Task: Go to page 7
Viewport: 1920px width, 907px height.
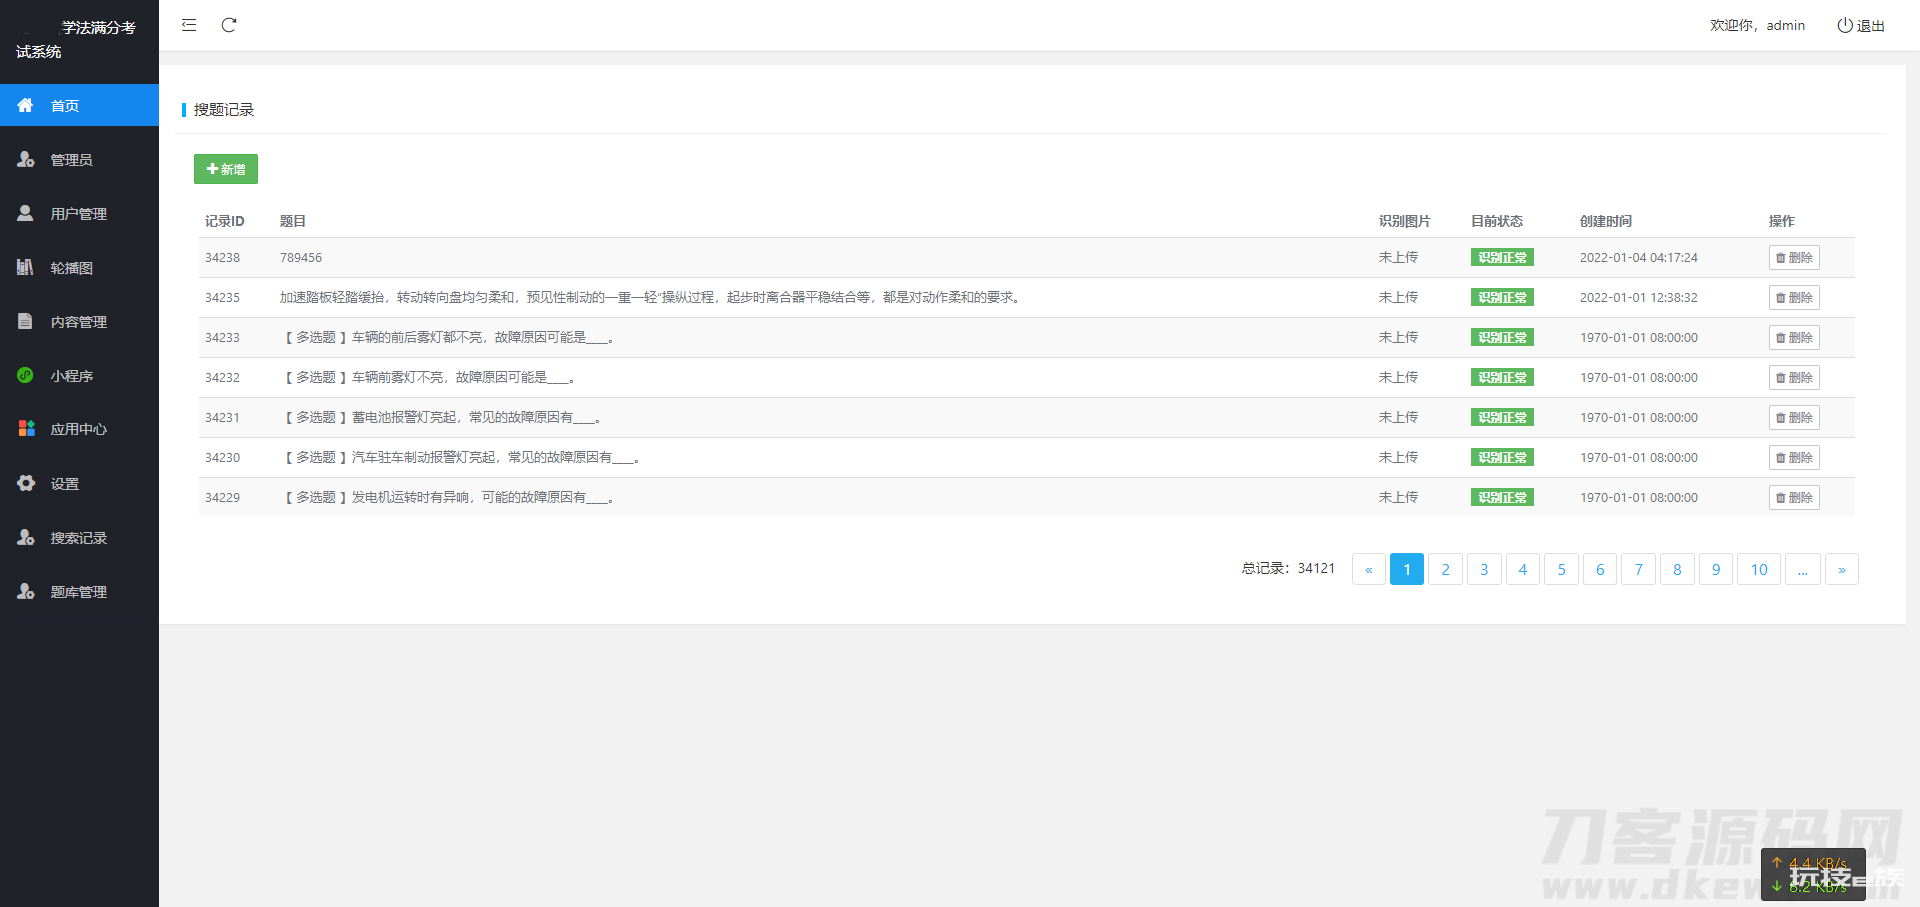Action: click(x=1638, y=569)
